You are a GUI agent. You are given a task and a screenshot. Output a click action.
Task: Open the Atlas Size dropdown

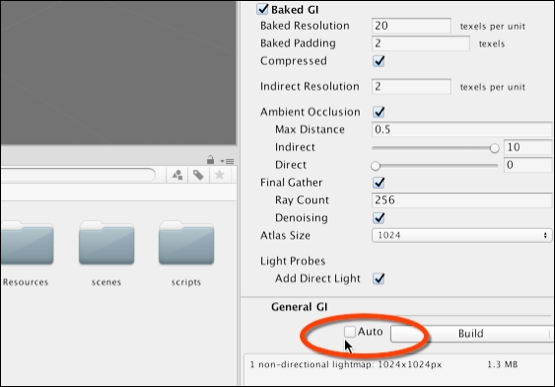[462, 235]
